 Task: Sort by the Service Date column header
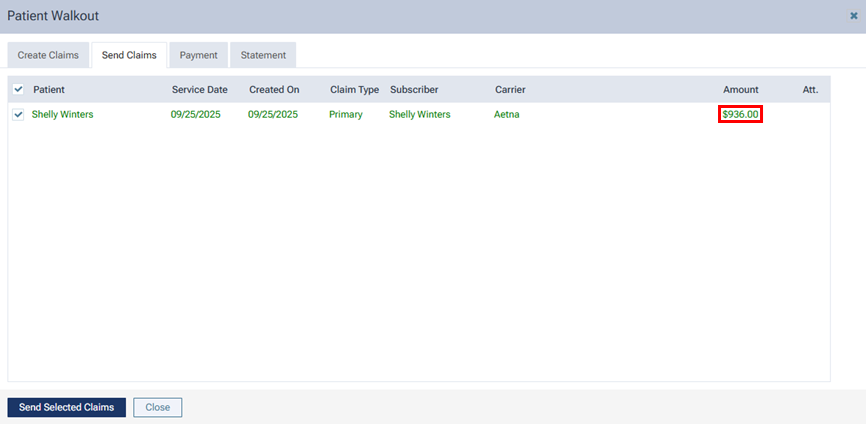tap(199, 90)
